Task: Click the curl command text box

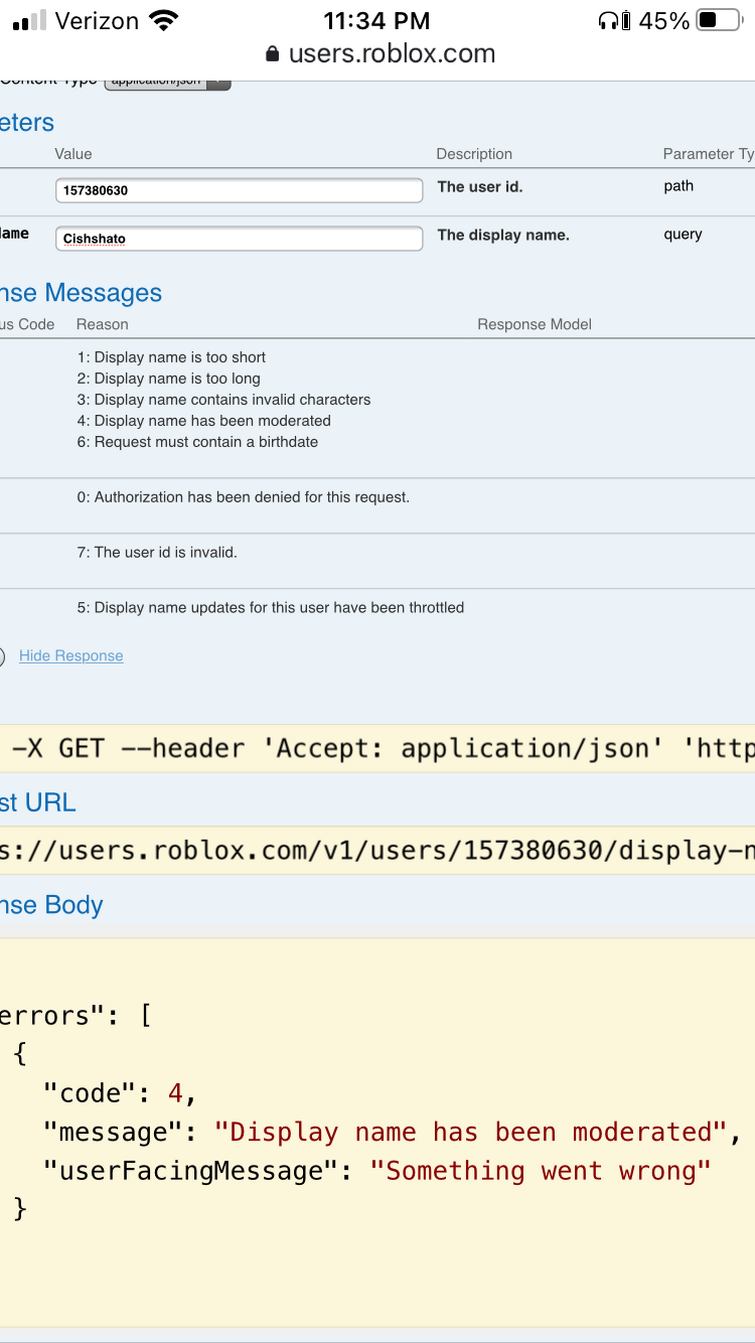Action: tap(377, 749)
